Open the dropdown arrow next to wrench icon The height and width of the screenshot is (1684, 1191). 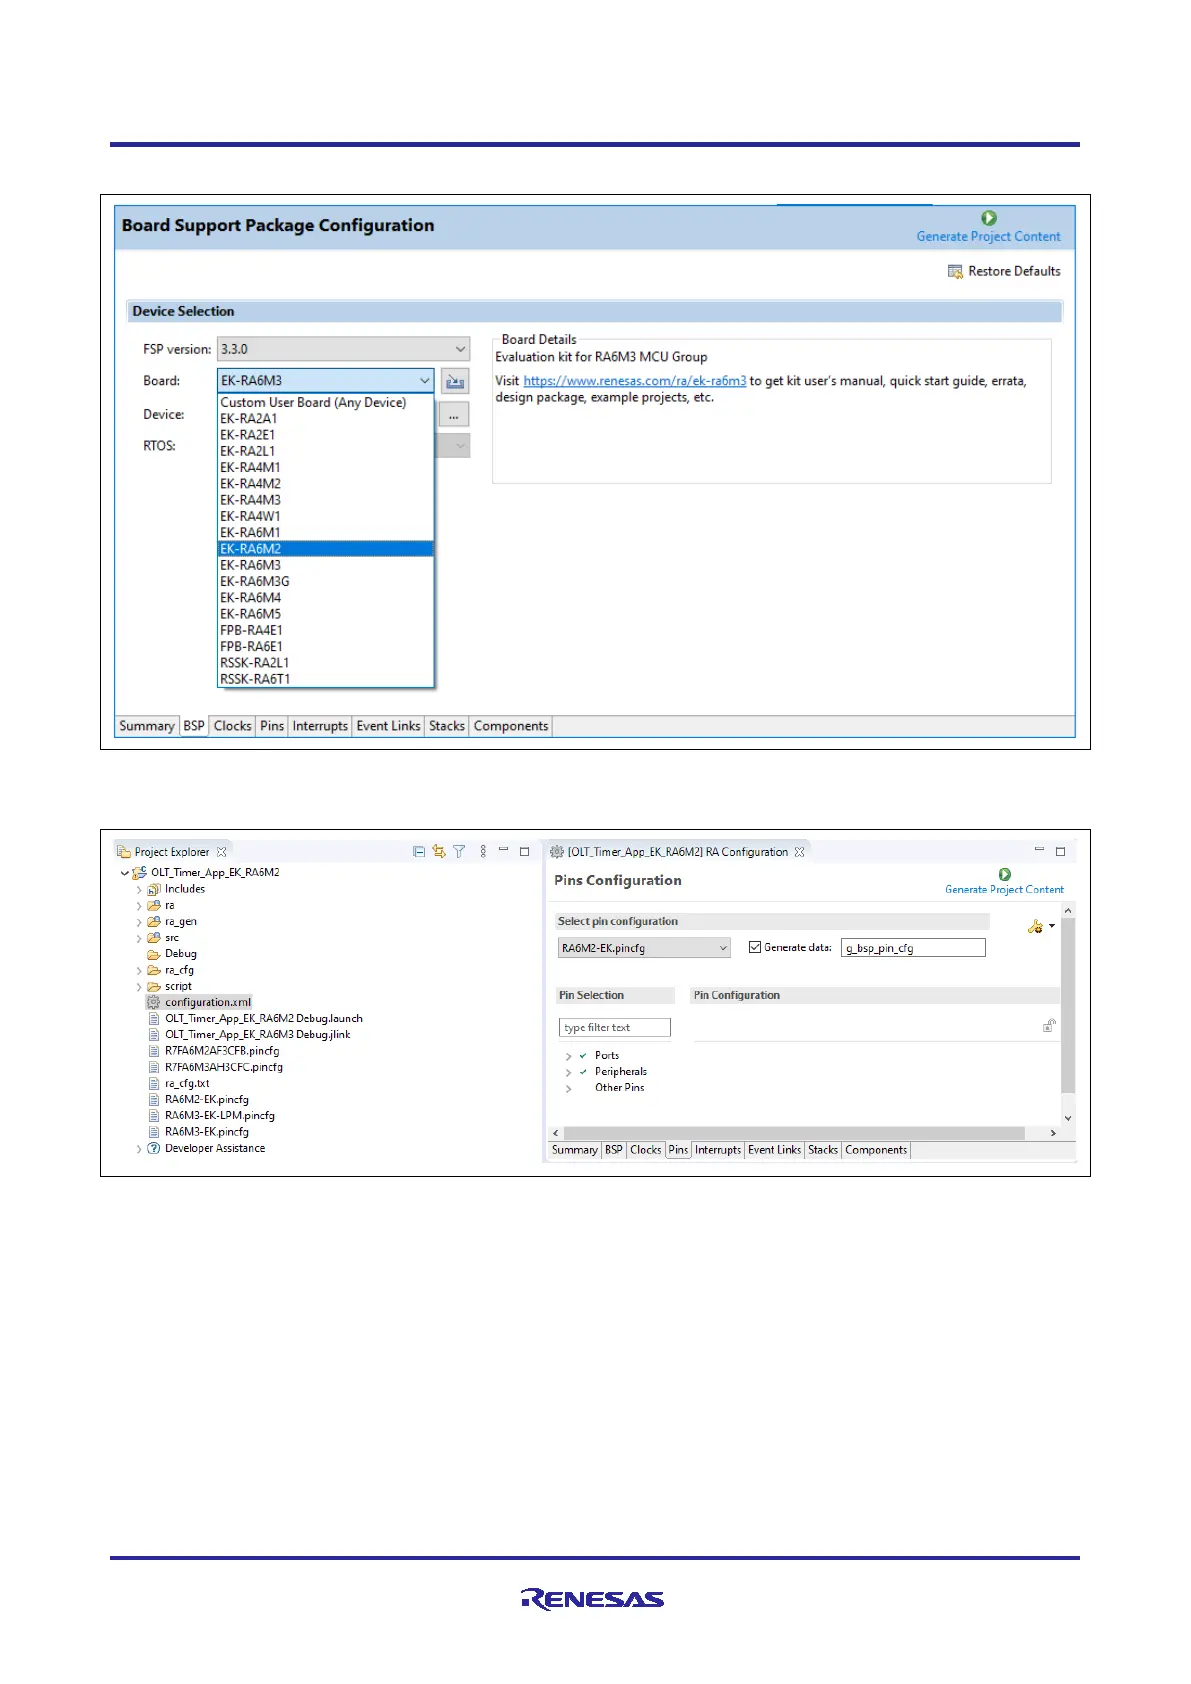point(1052,927)
